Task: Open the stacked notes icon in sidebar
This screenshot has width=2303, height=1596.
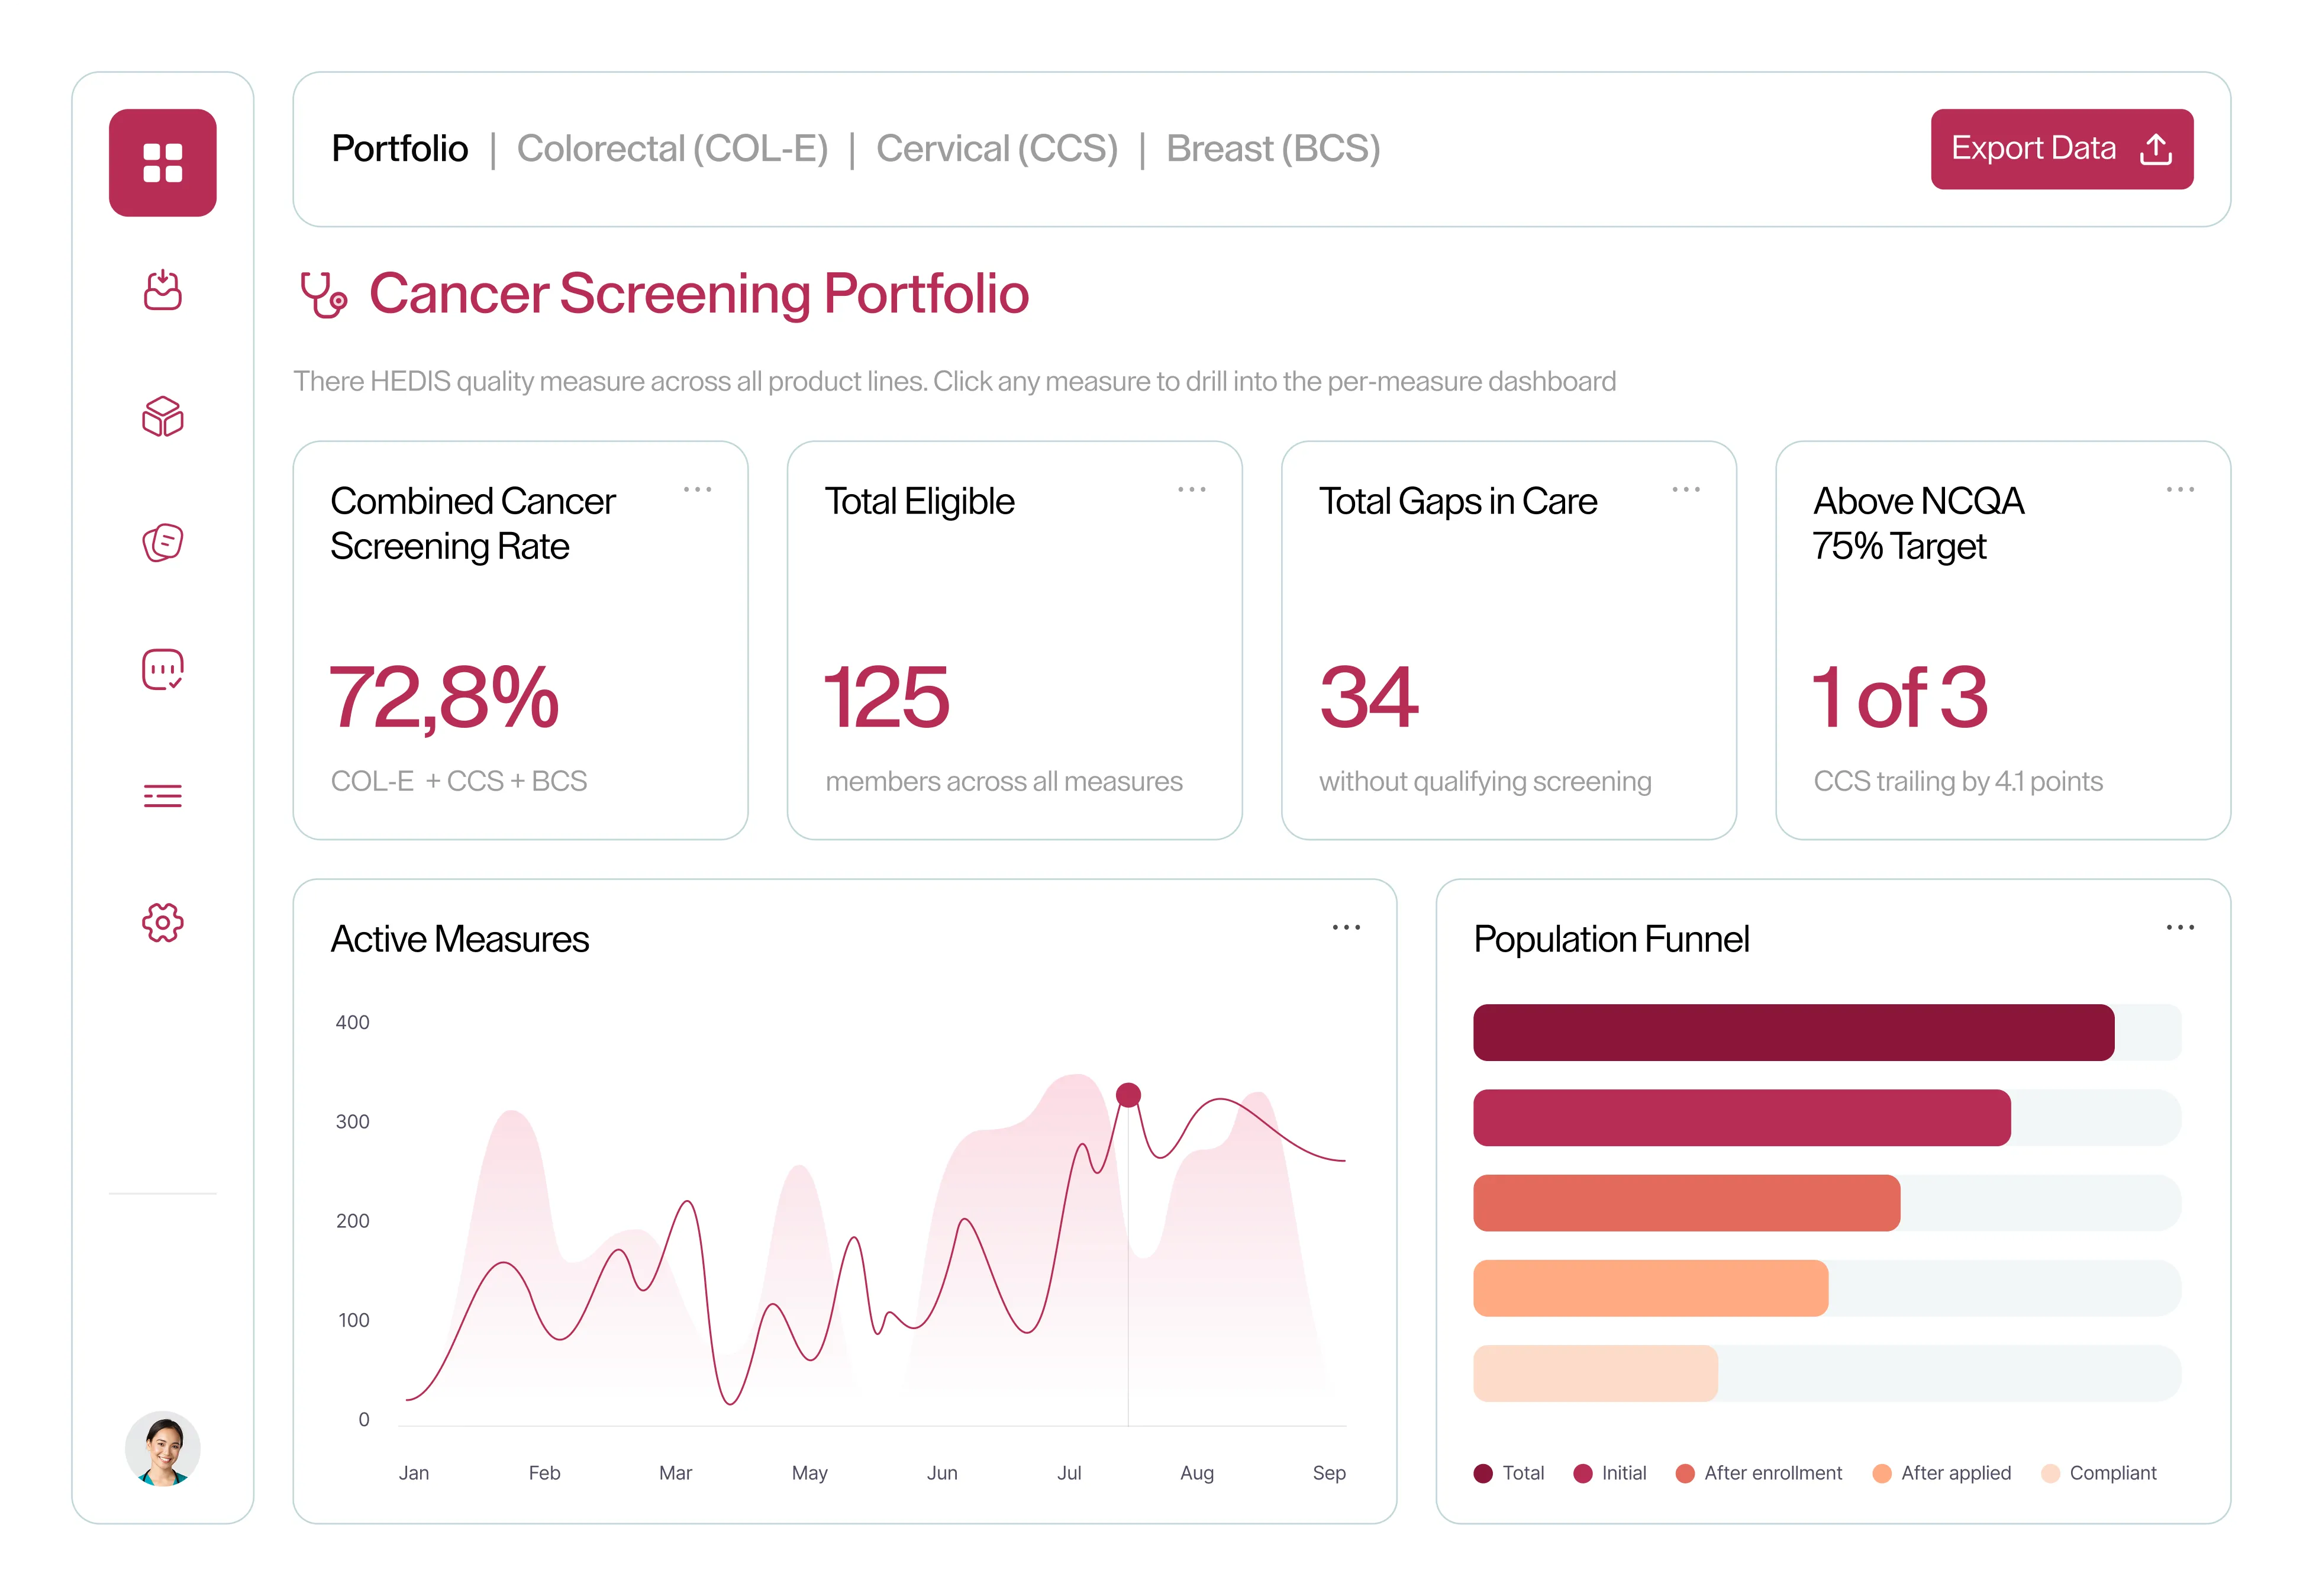Action: click(x=163, y=543)
